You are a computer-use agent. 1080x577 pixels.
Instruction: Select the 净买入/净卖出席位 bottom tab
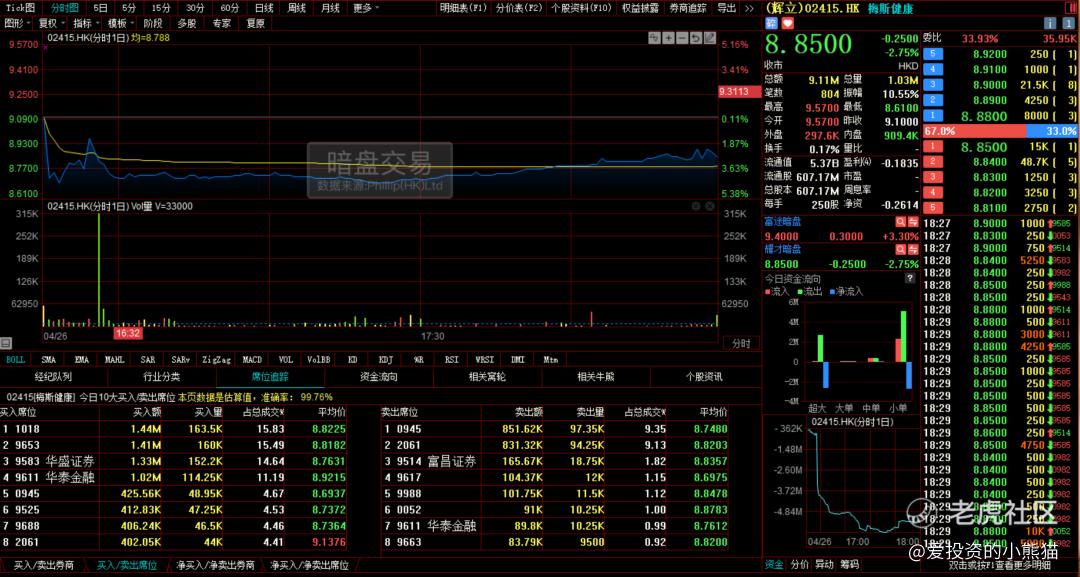[309, 565]
